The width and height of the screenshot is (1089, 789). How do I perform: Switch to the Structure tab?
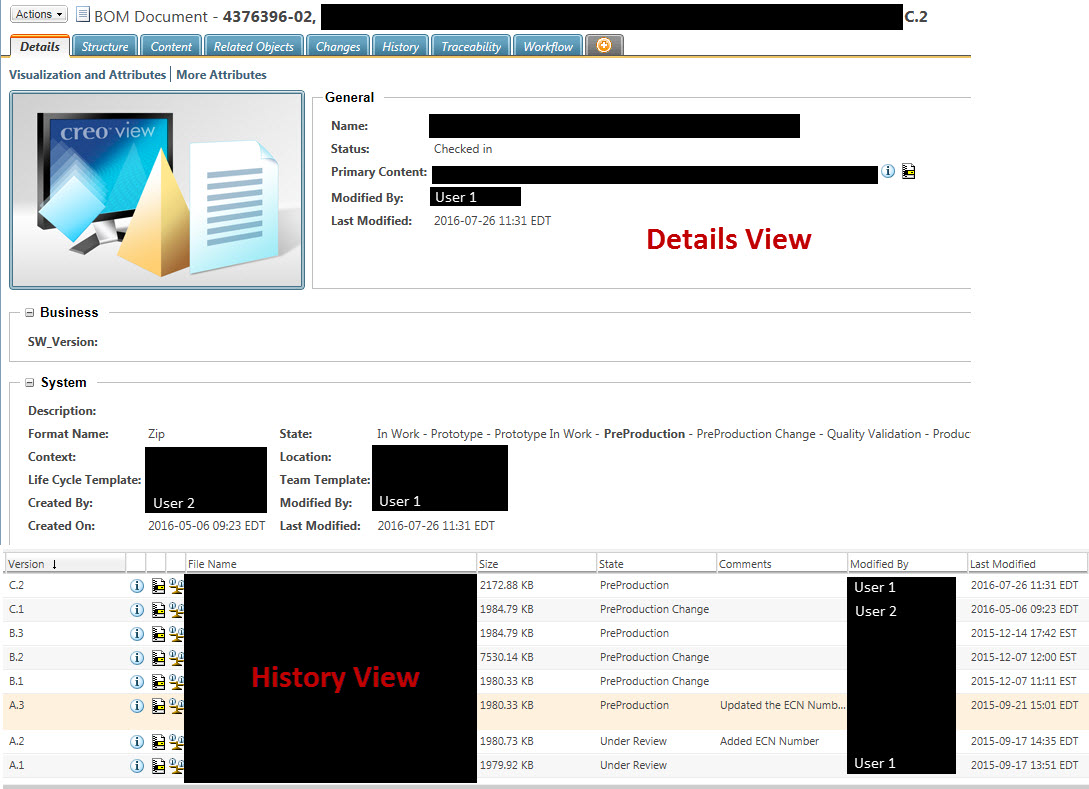point(104,45)
